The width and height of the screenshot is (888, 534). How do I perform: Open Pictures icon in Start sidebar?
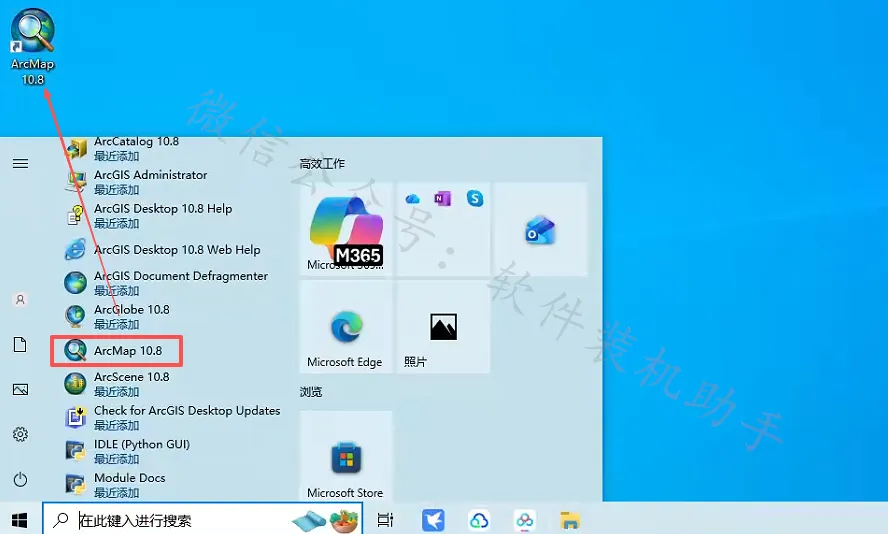point(20,390)
